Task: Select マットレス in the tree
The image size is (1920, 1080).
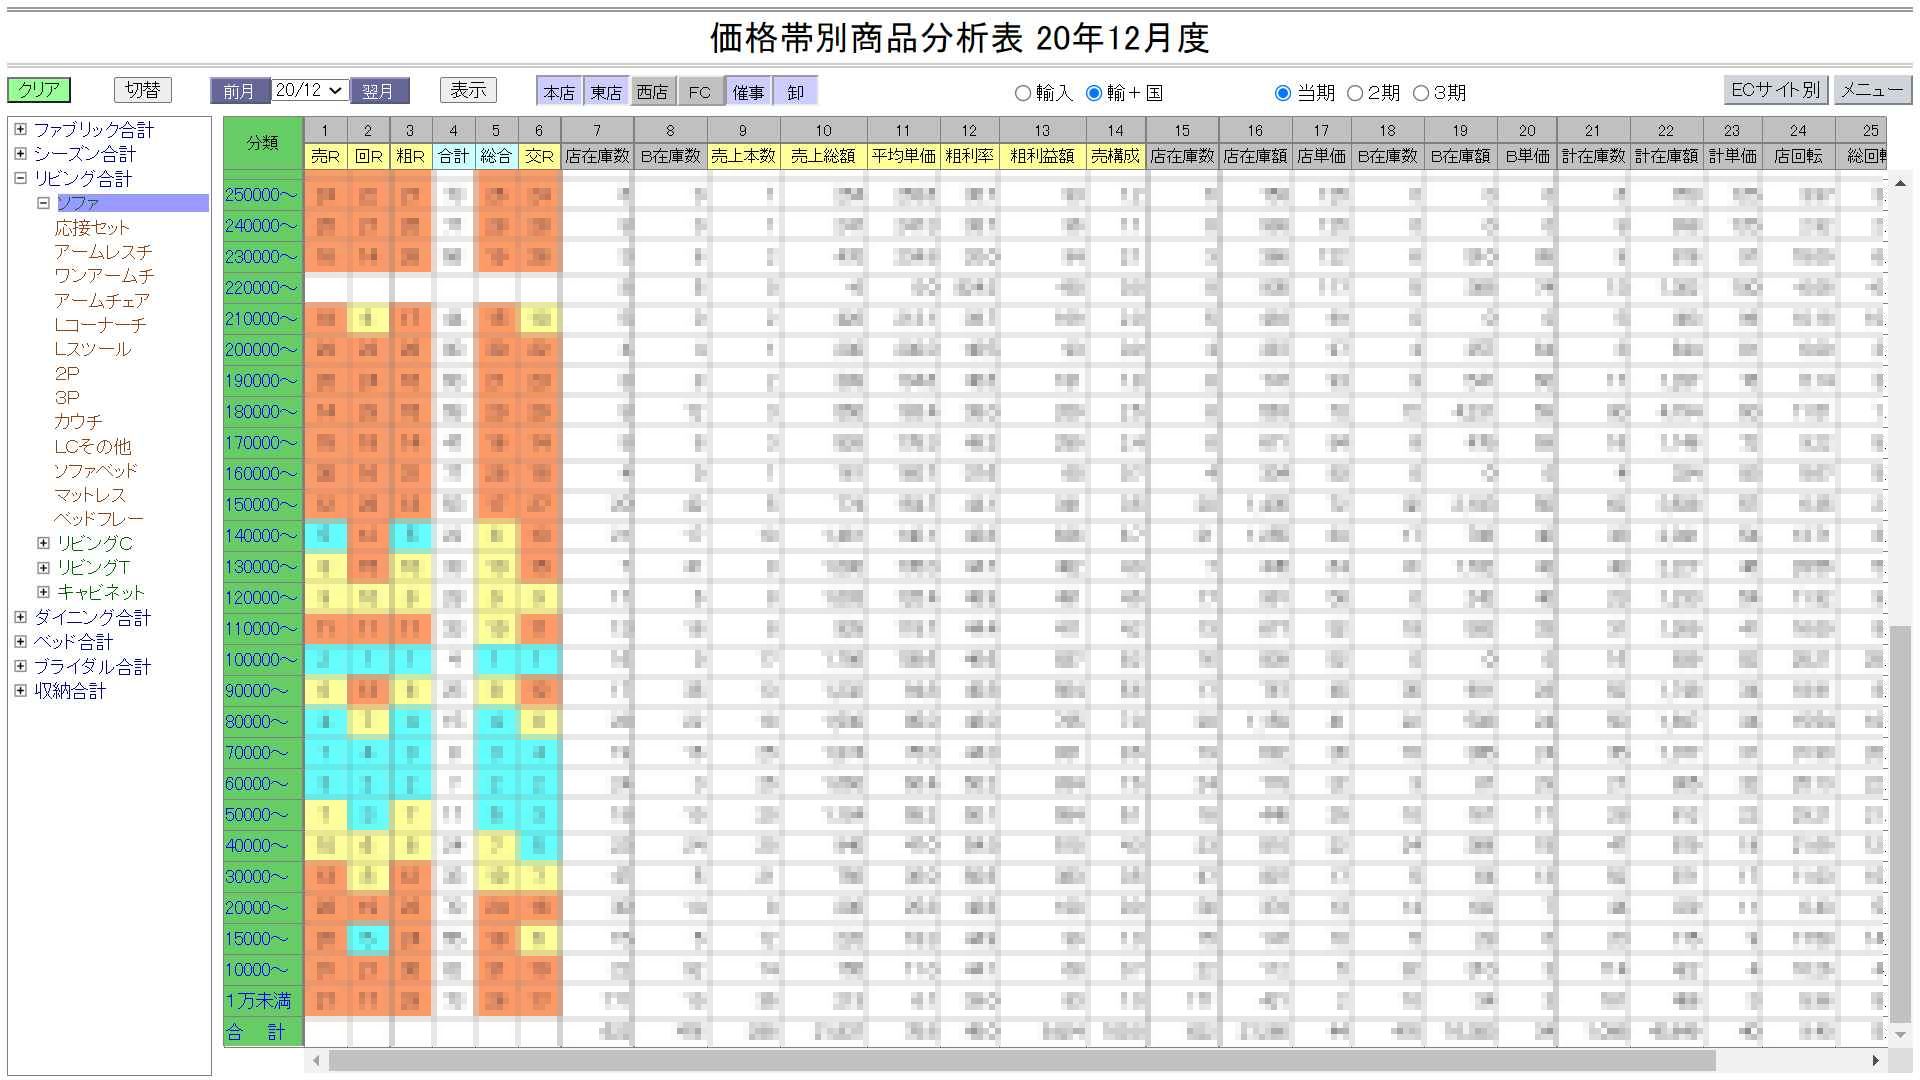Action: pyautogui.click(x=90, y=495)
